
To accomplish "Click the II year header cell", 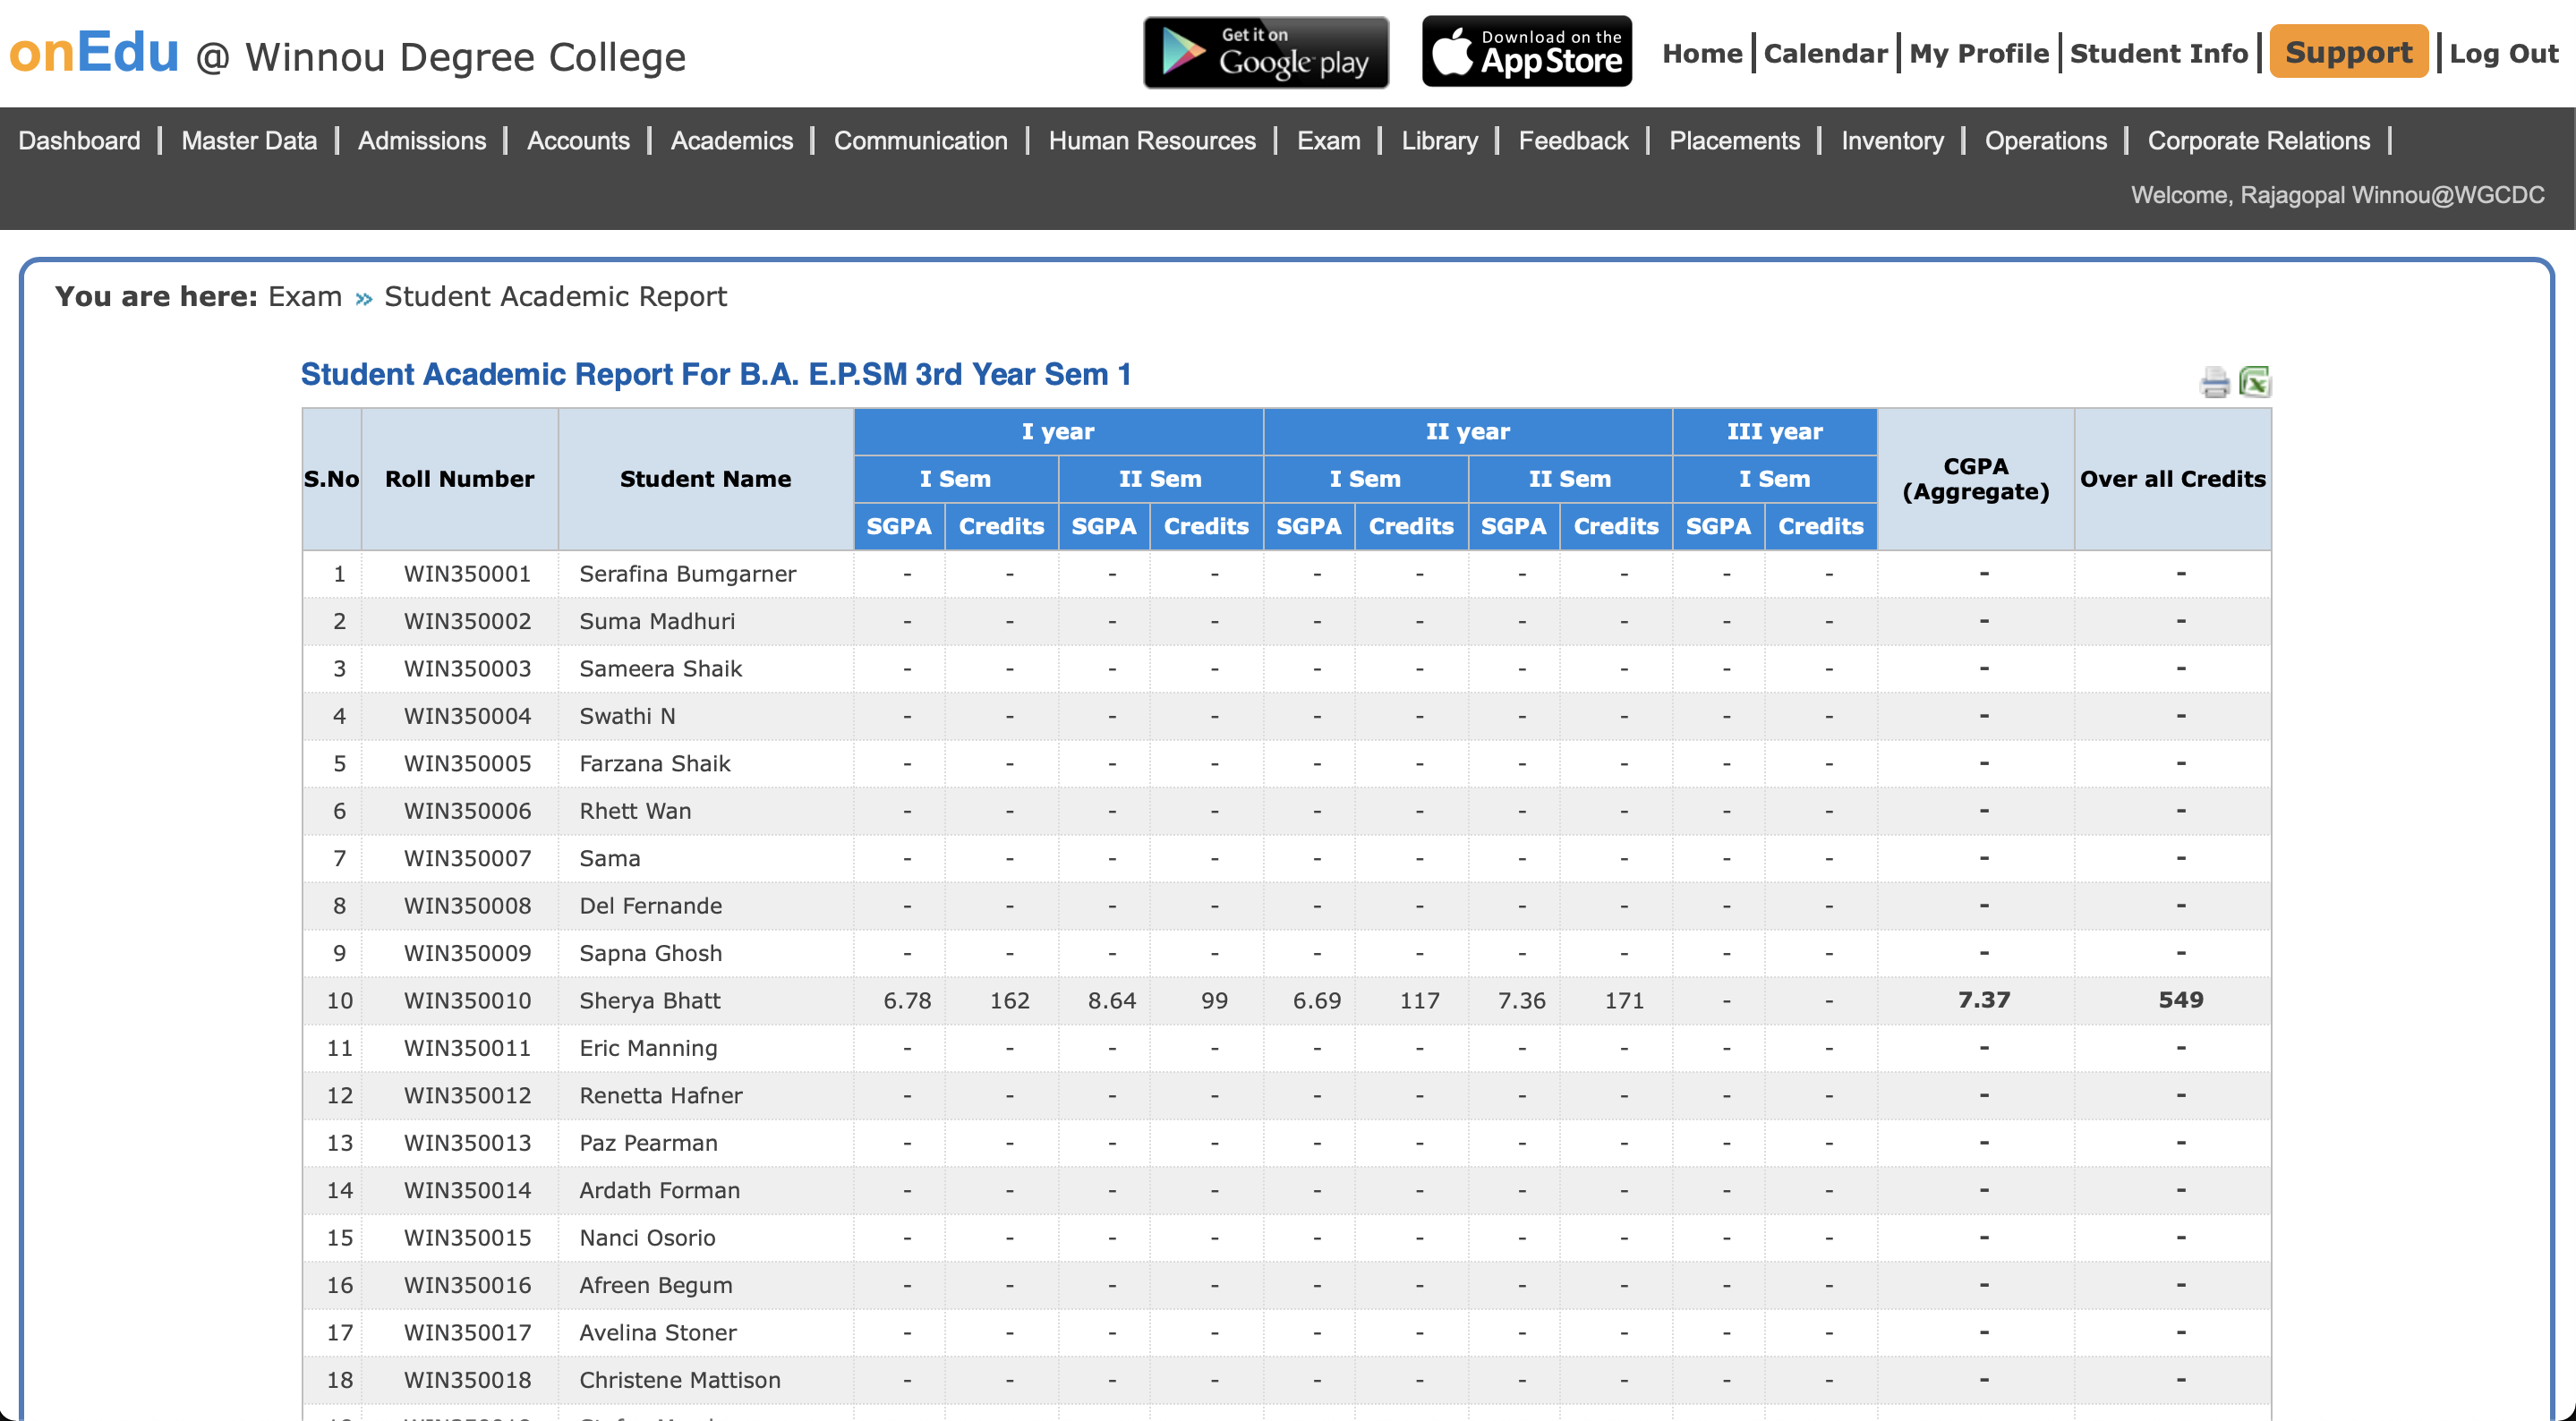I will [x=1467, y=432].
